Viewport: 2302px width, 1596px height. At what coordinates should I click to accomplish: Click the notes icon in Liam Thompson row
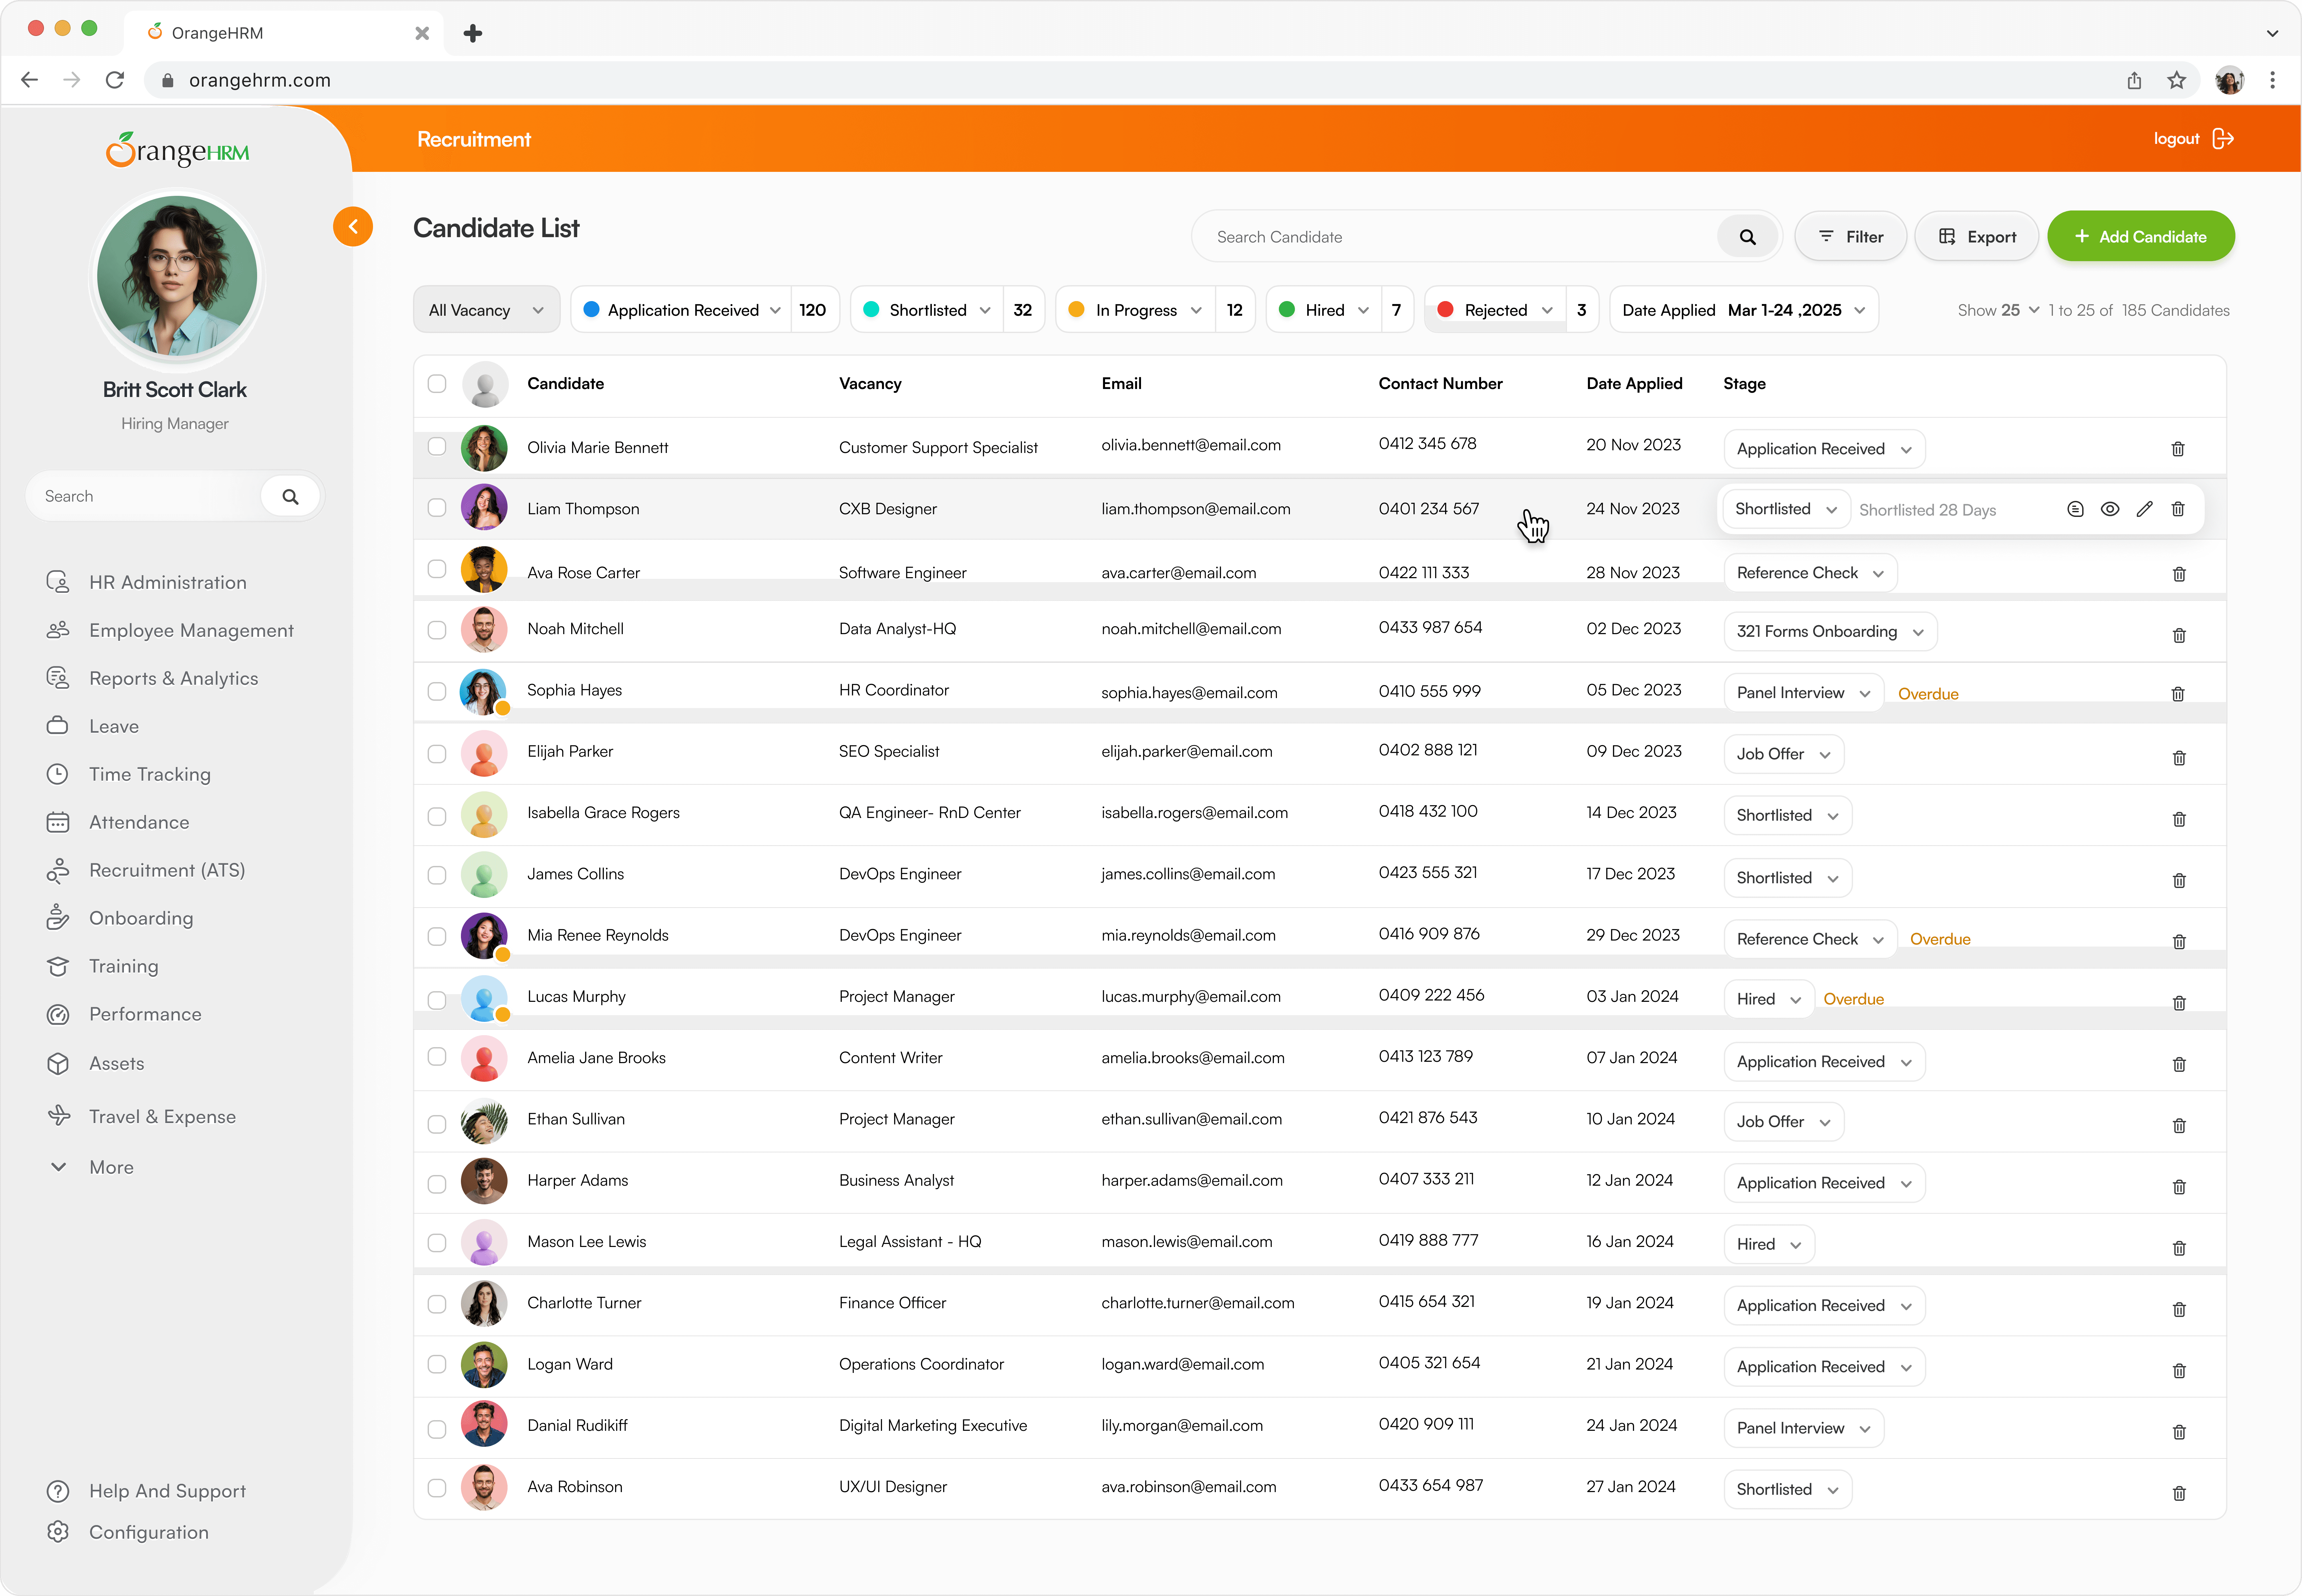pyautogui.click(x=2075, y=509)
